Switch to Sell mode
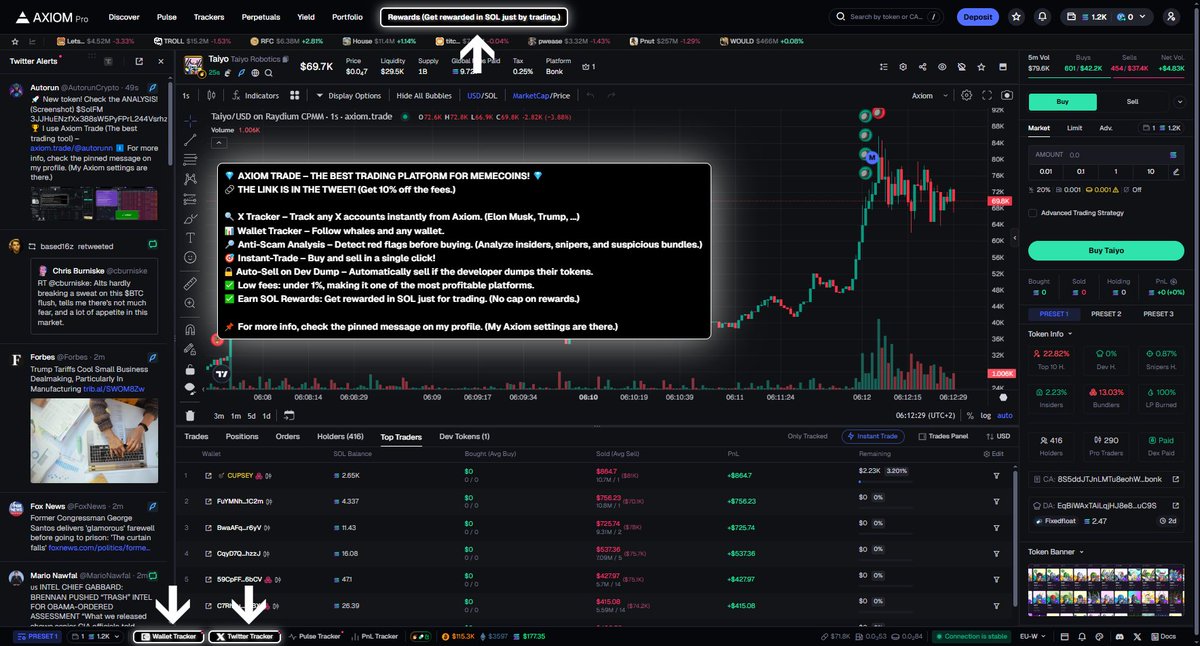Image resolution: width=1200 pixels, height=646 pixels. tap(1132, 102)
